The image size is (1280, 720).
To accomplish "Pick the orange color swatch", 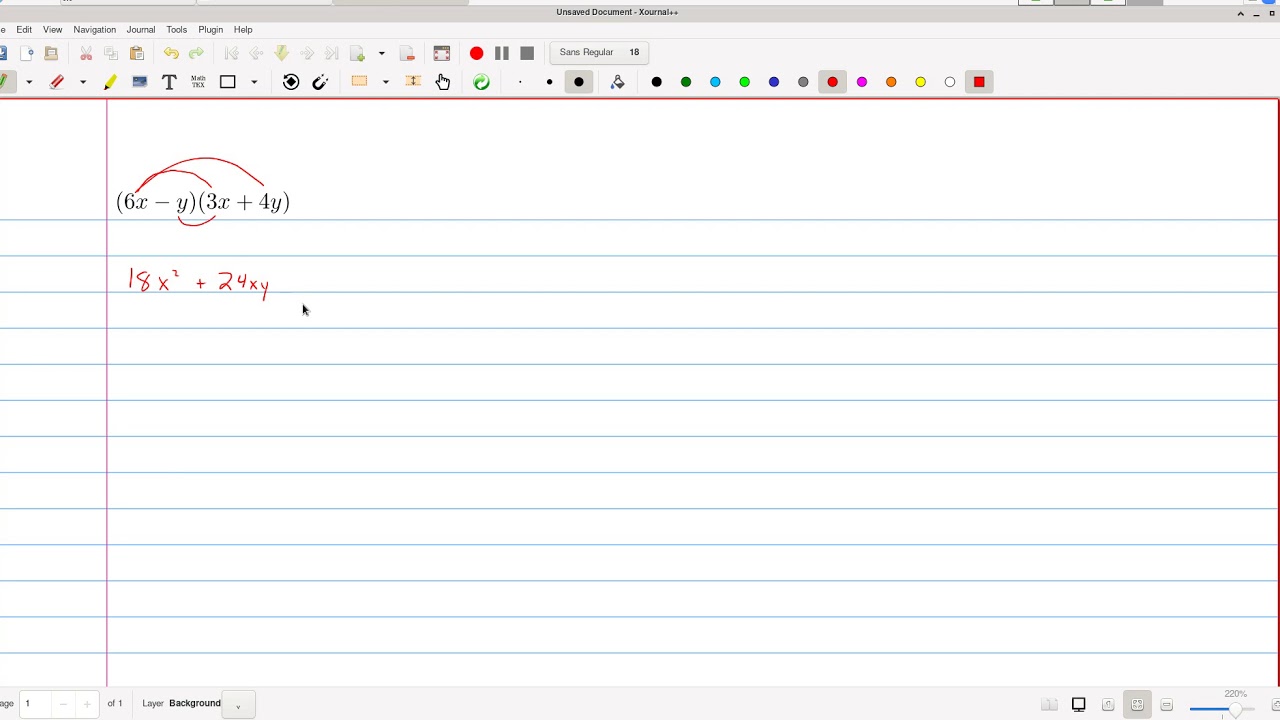I will point(891,82).
